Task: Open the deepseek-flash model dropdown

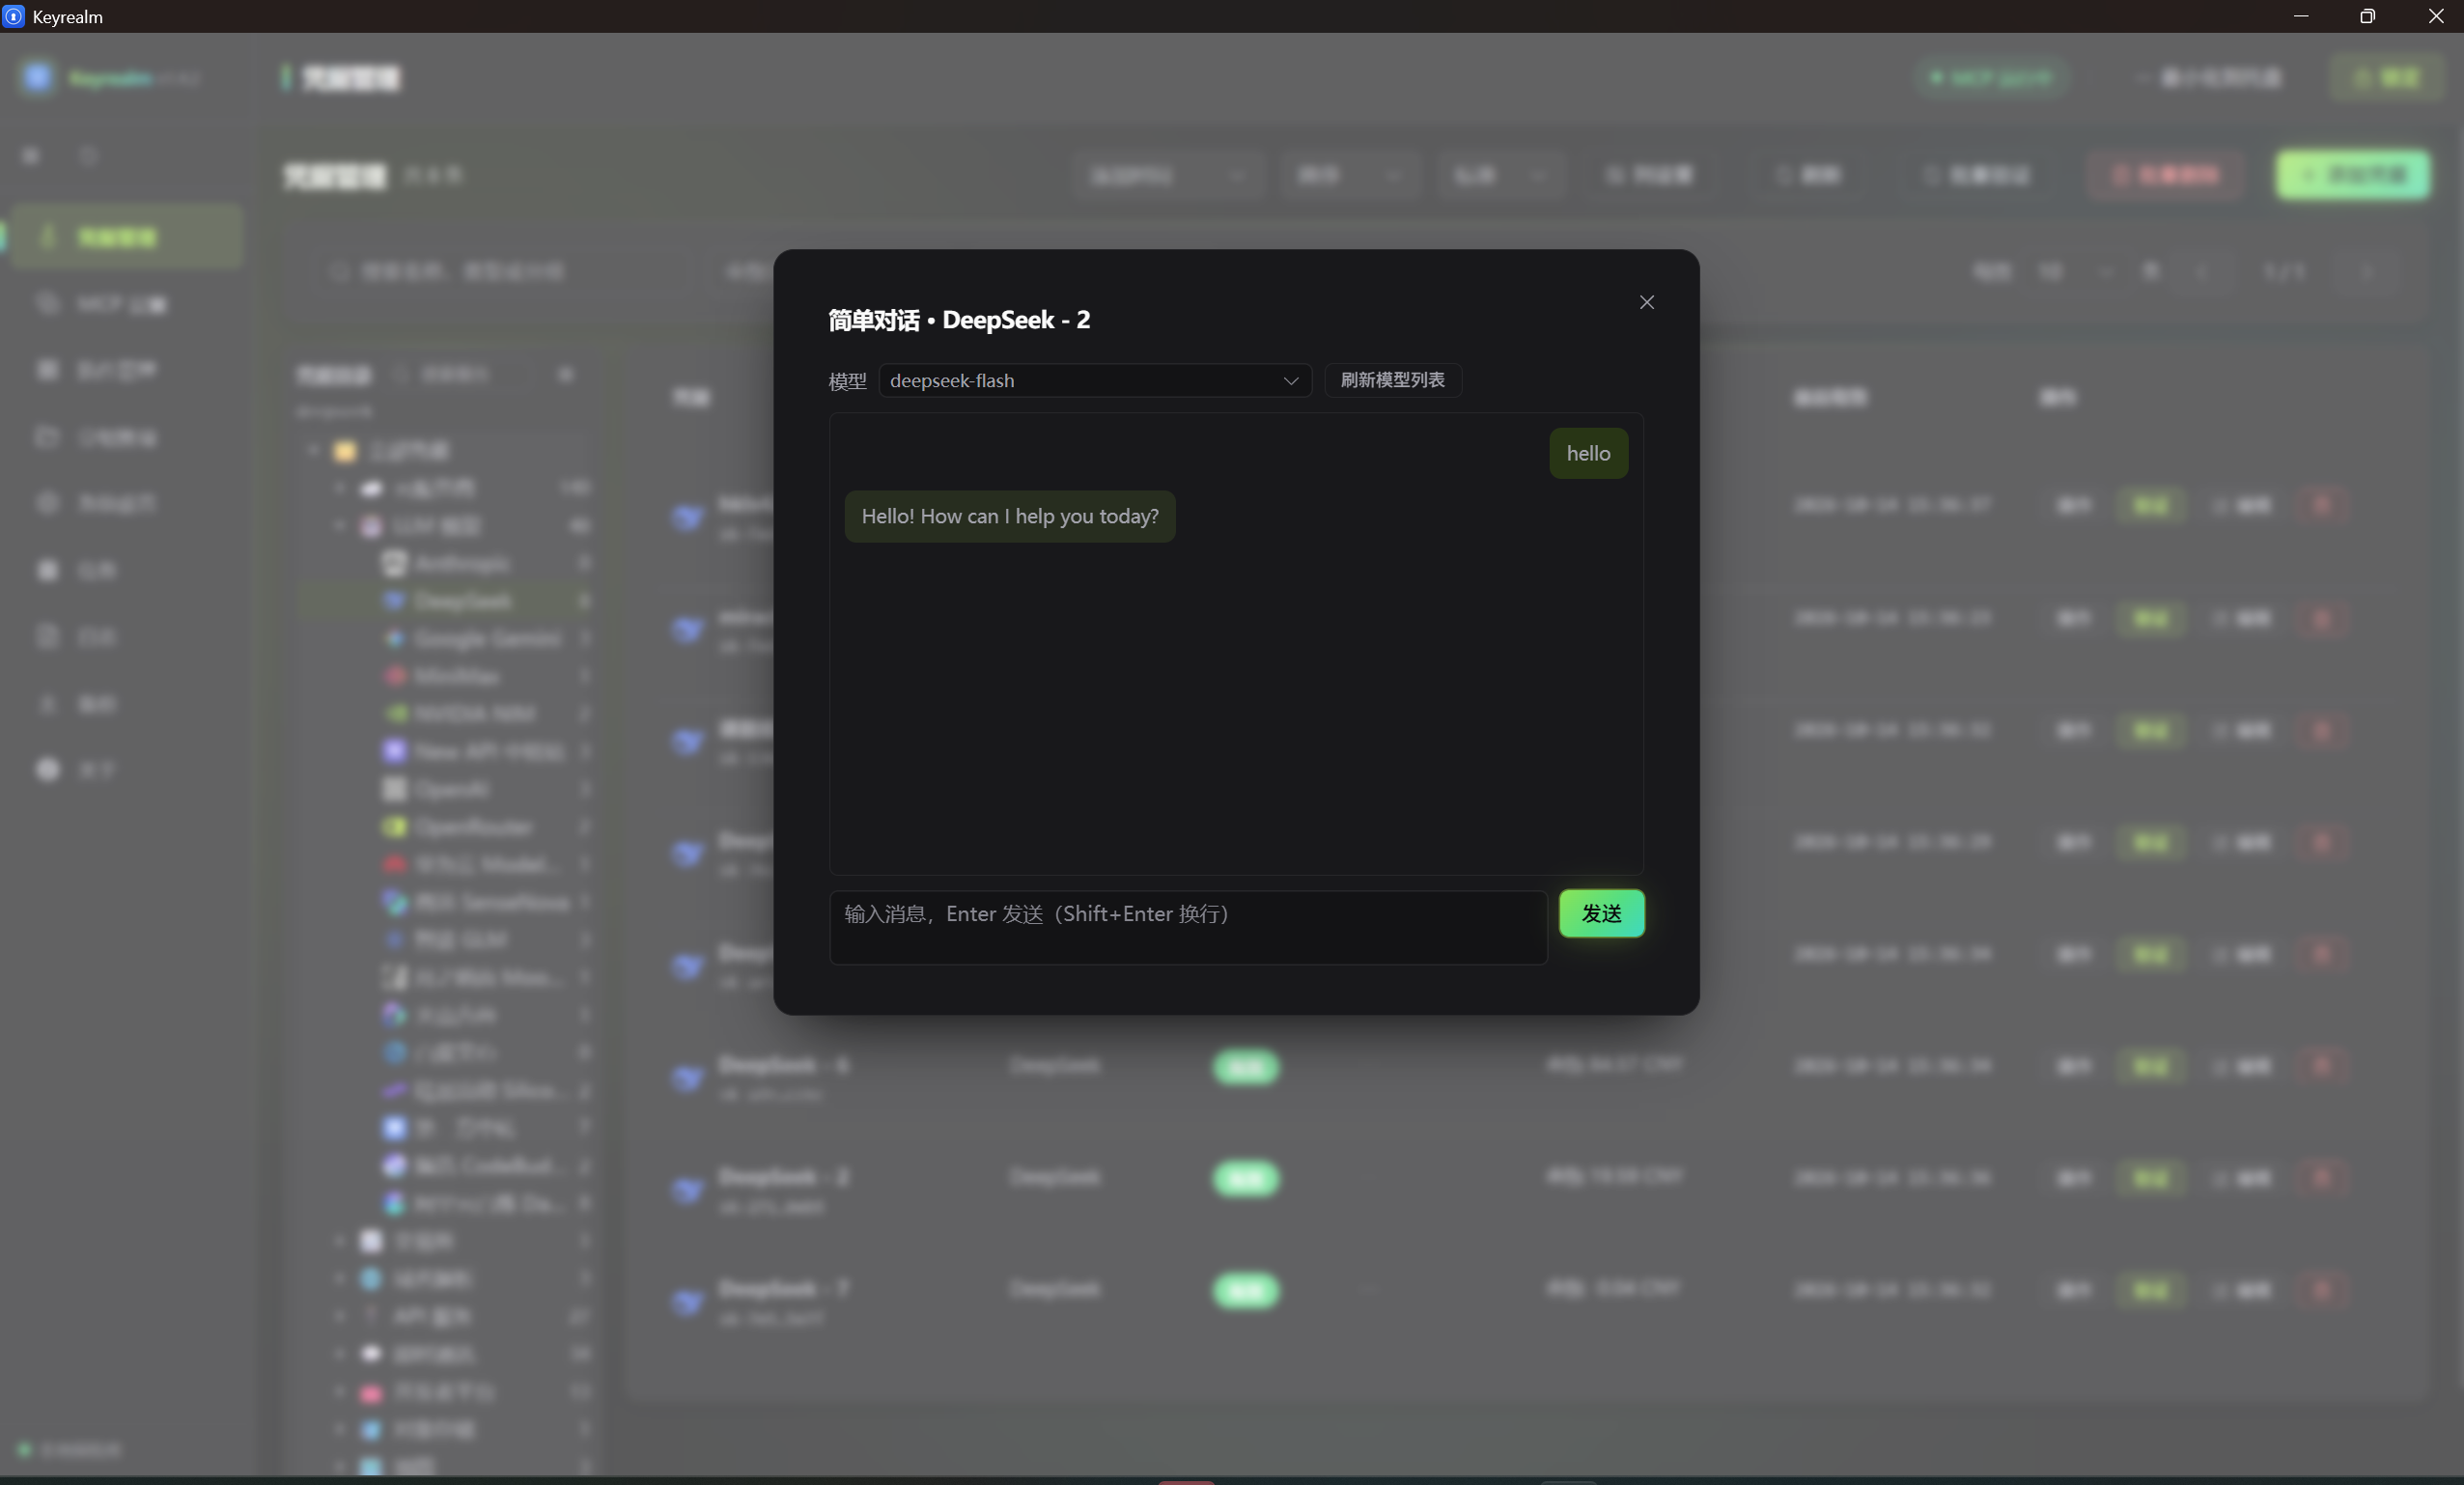Action: pyautogui.click(x=1094, y=380)
